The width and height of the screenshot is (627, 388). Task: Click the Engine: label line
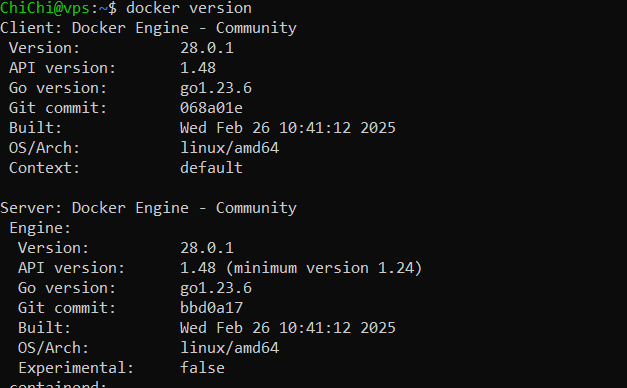[40, 228]
